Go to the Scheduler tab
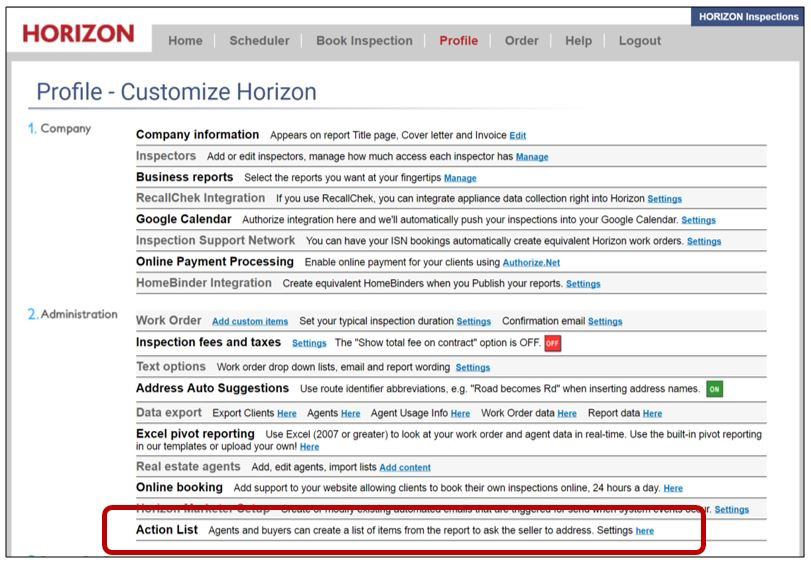 point(259,41)
